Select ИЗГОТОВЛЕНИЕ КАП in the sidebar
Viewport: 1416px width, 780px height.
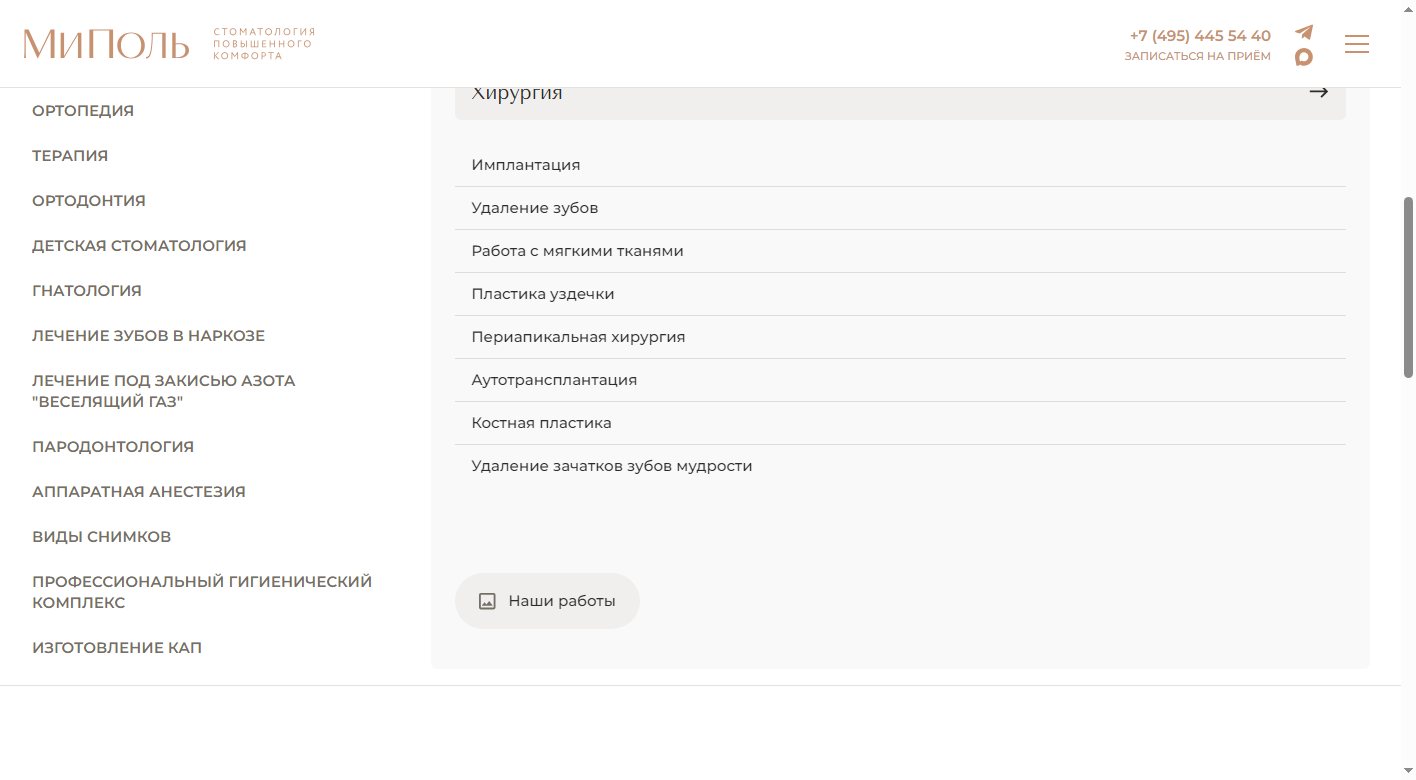pos(117,648)
